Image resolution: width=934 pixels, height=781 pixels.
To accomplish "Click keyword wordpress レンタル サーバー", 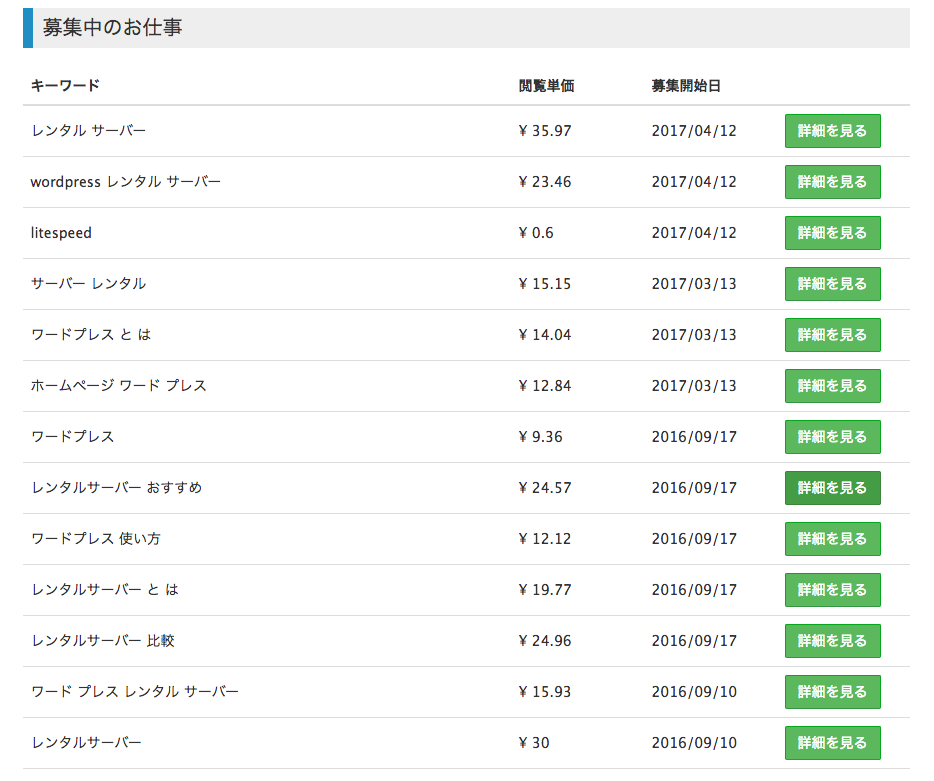I will point(126,182).
